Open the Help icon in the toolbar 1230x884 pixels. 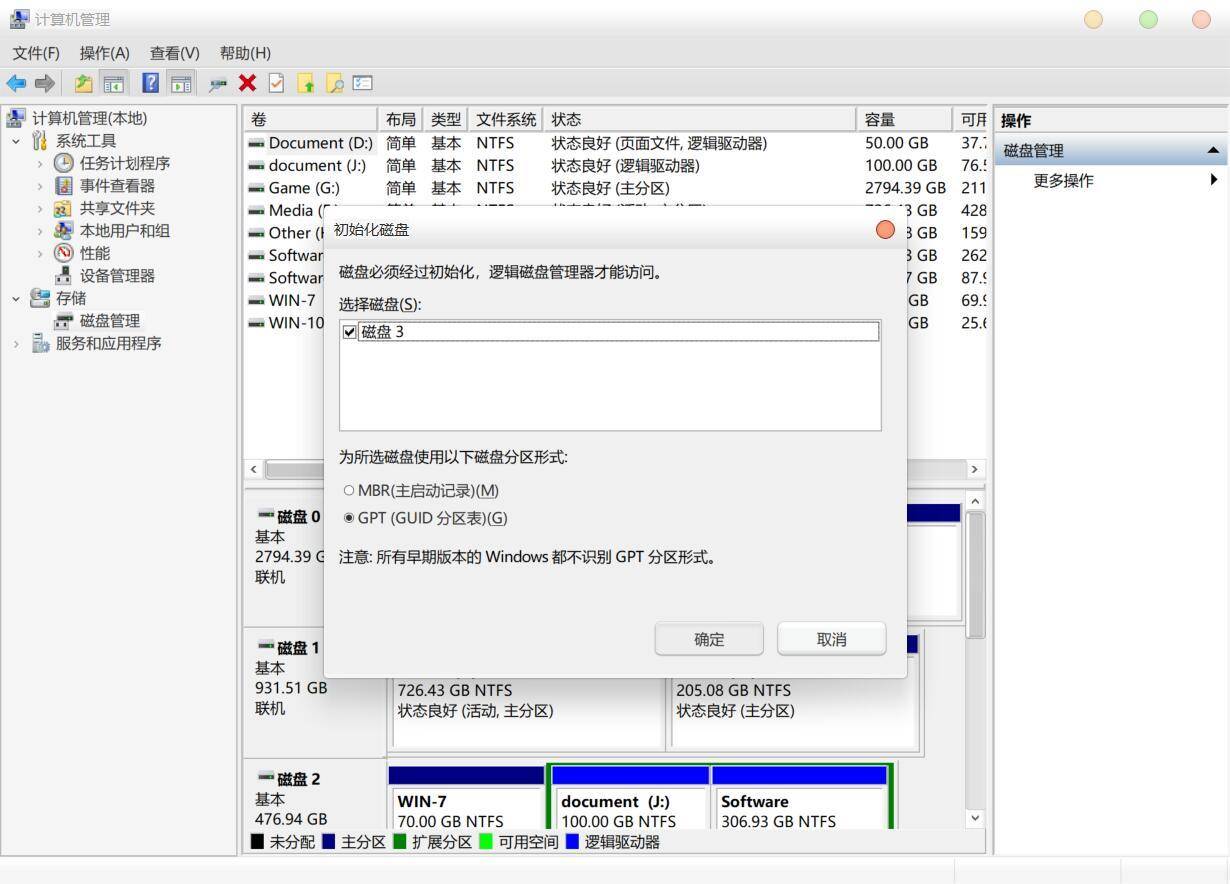(x=149, y=83)
